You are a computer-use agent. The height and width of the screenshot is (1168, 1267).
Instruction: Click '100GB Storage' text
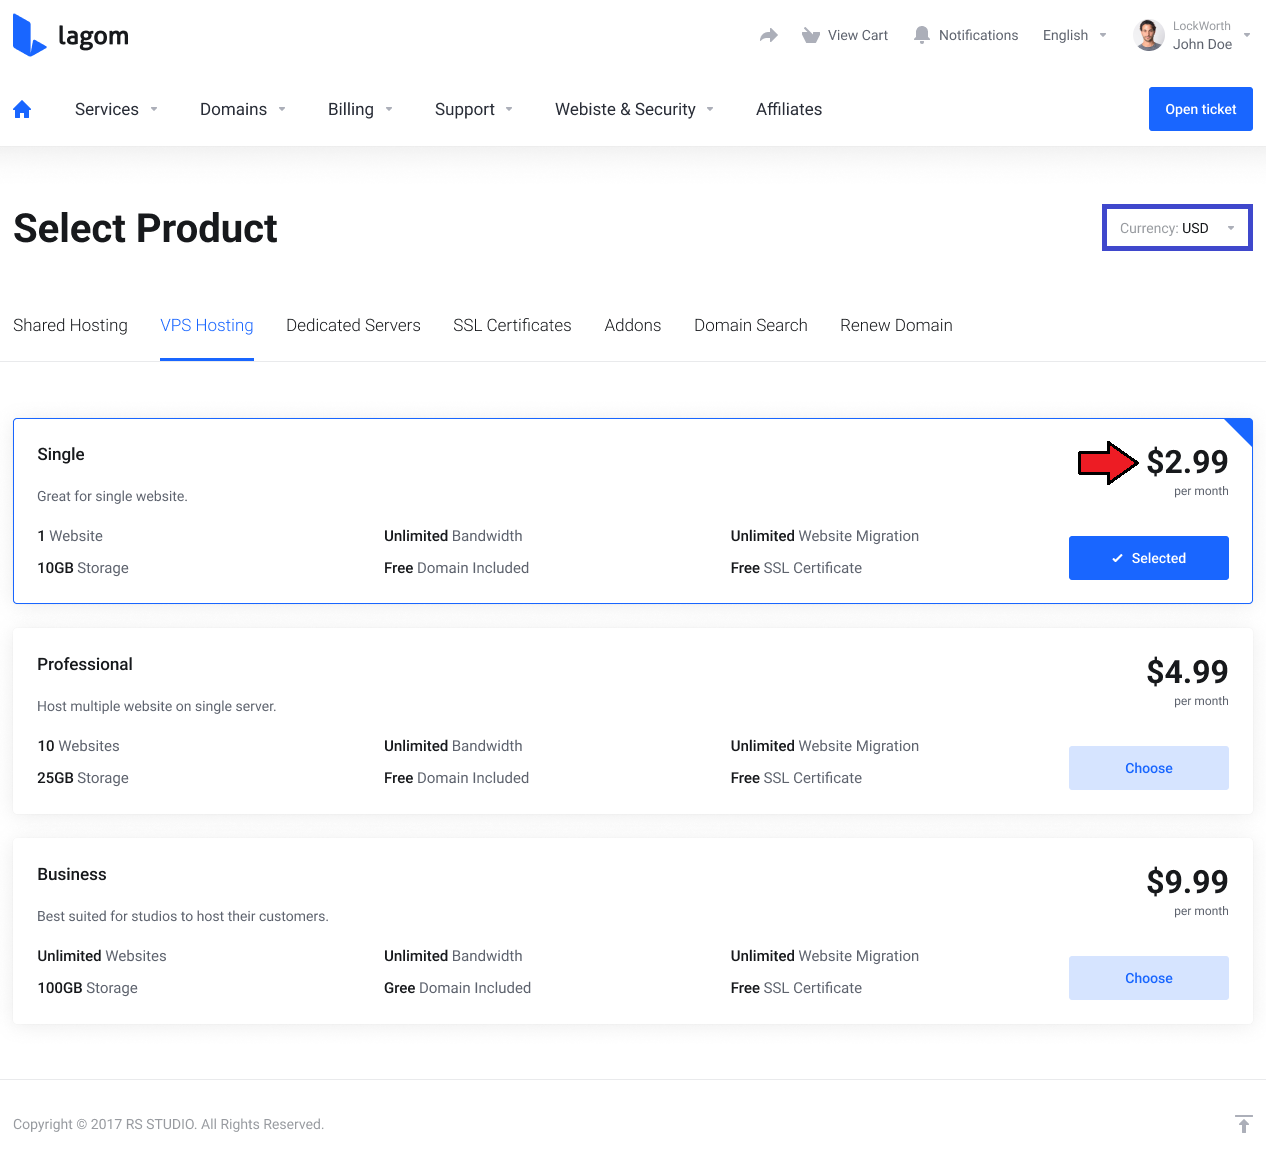pos(88,988)
